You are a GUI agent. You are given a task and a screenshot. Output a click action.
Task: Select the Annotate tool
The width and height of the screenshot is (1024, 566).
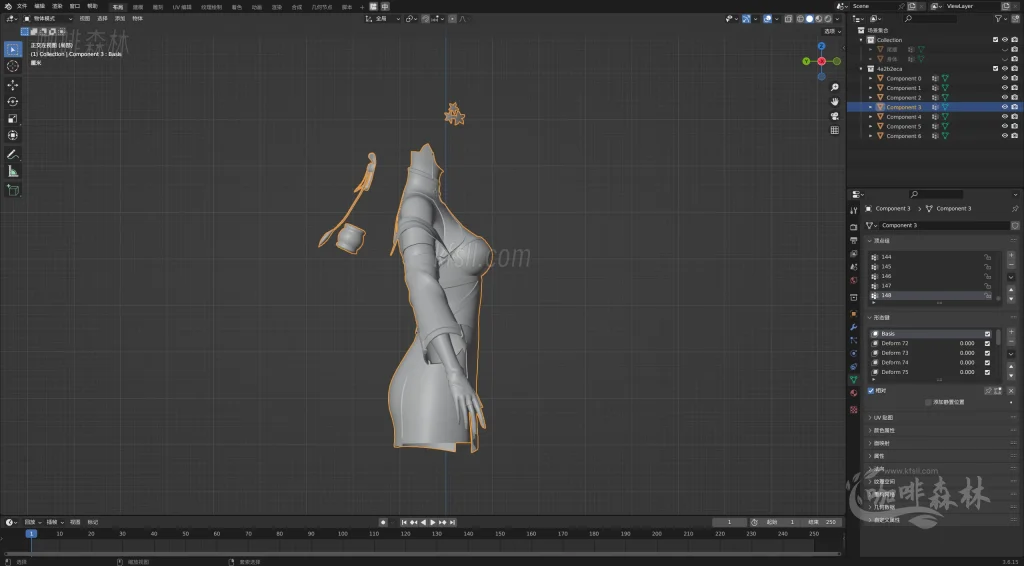pyautogui.click(x=12, y=155)
